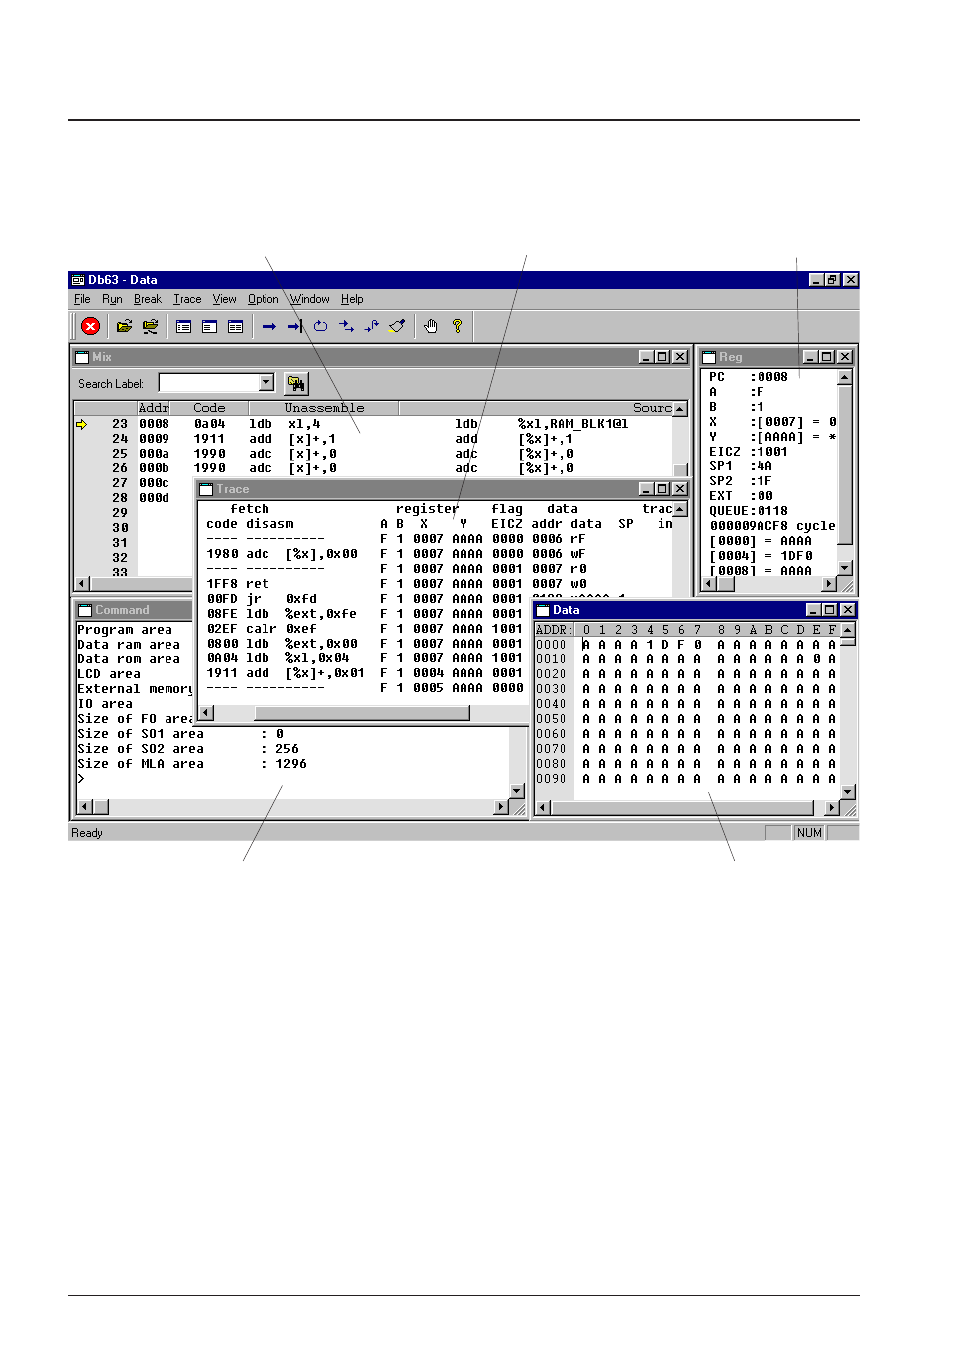Click the Unassemble column header
The image size is (954, 1348).
point(324,408)
